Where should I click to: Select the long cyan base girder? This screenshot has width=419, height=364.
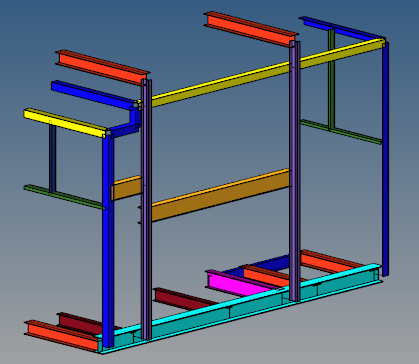(240, 307)
